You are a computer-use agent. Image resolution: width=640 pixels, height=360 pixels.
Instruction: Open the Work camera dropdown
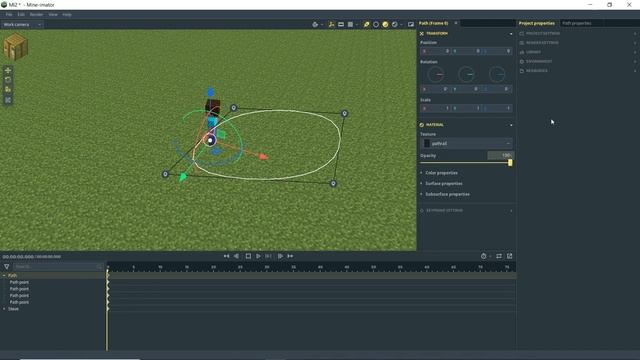(x=22, y=24)
